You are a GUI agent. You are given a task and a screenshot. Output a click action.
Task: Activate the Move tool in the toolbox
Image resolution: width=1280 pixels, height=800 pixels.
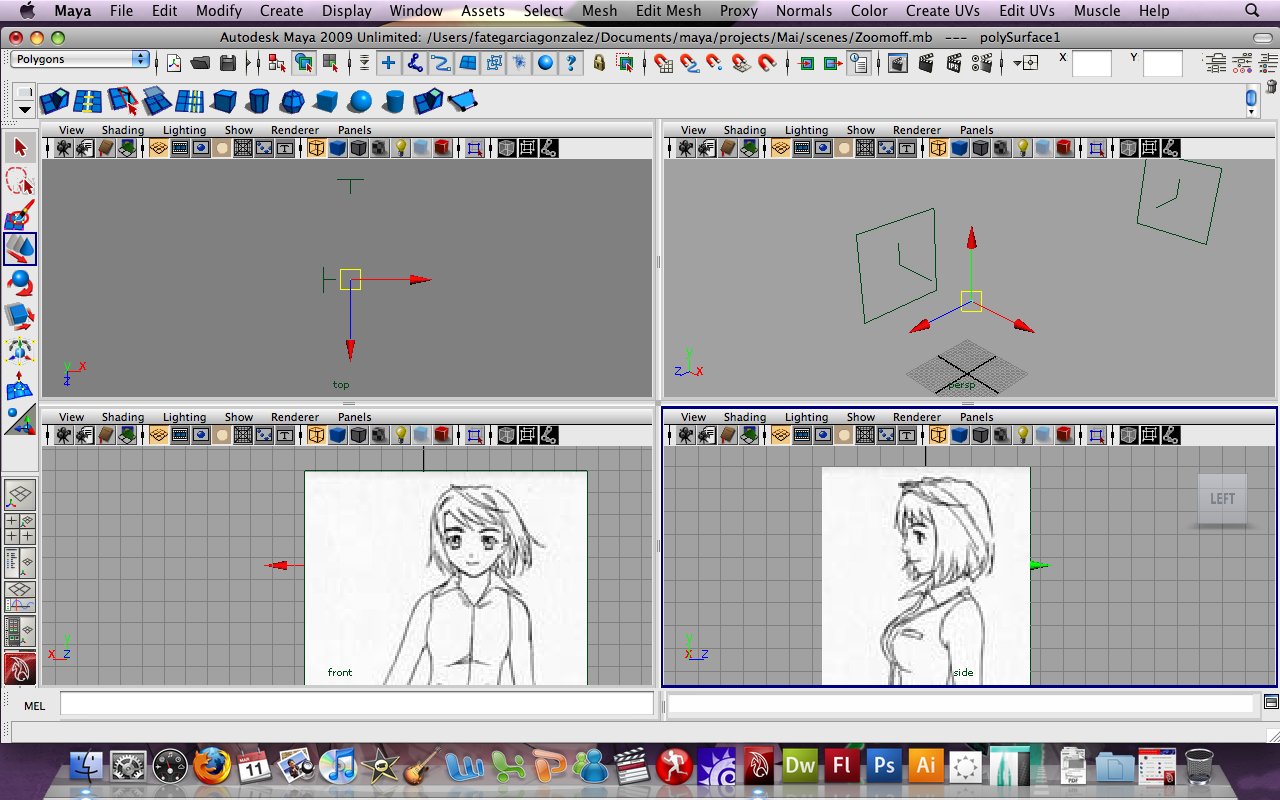pos(20,248)
